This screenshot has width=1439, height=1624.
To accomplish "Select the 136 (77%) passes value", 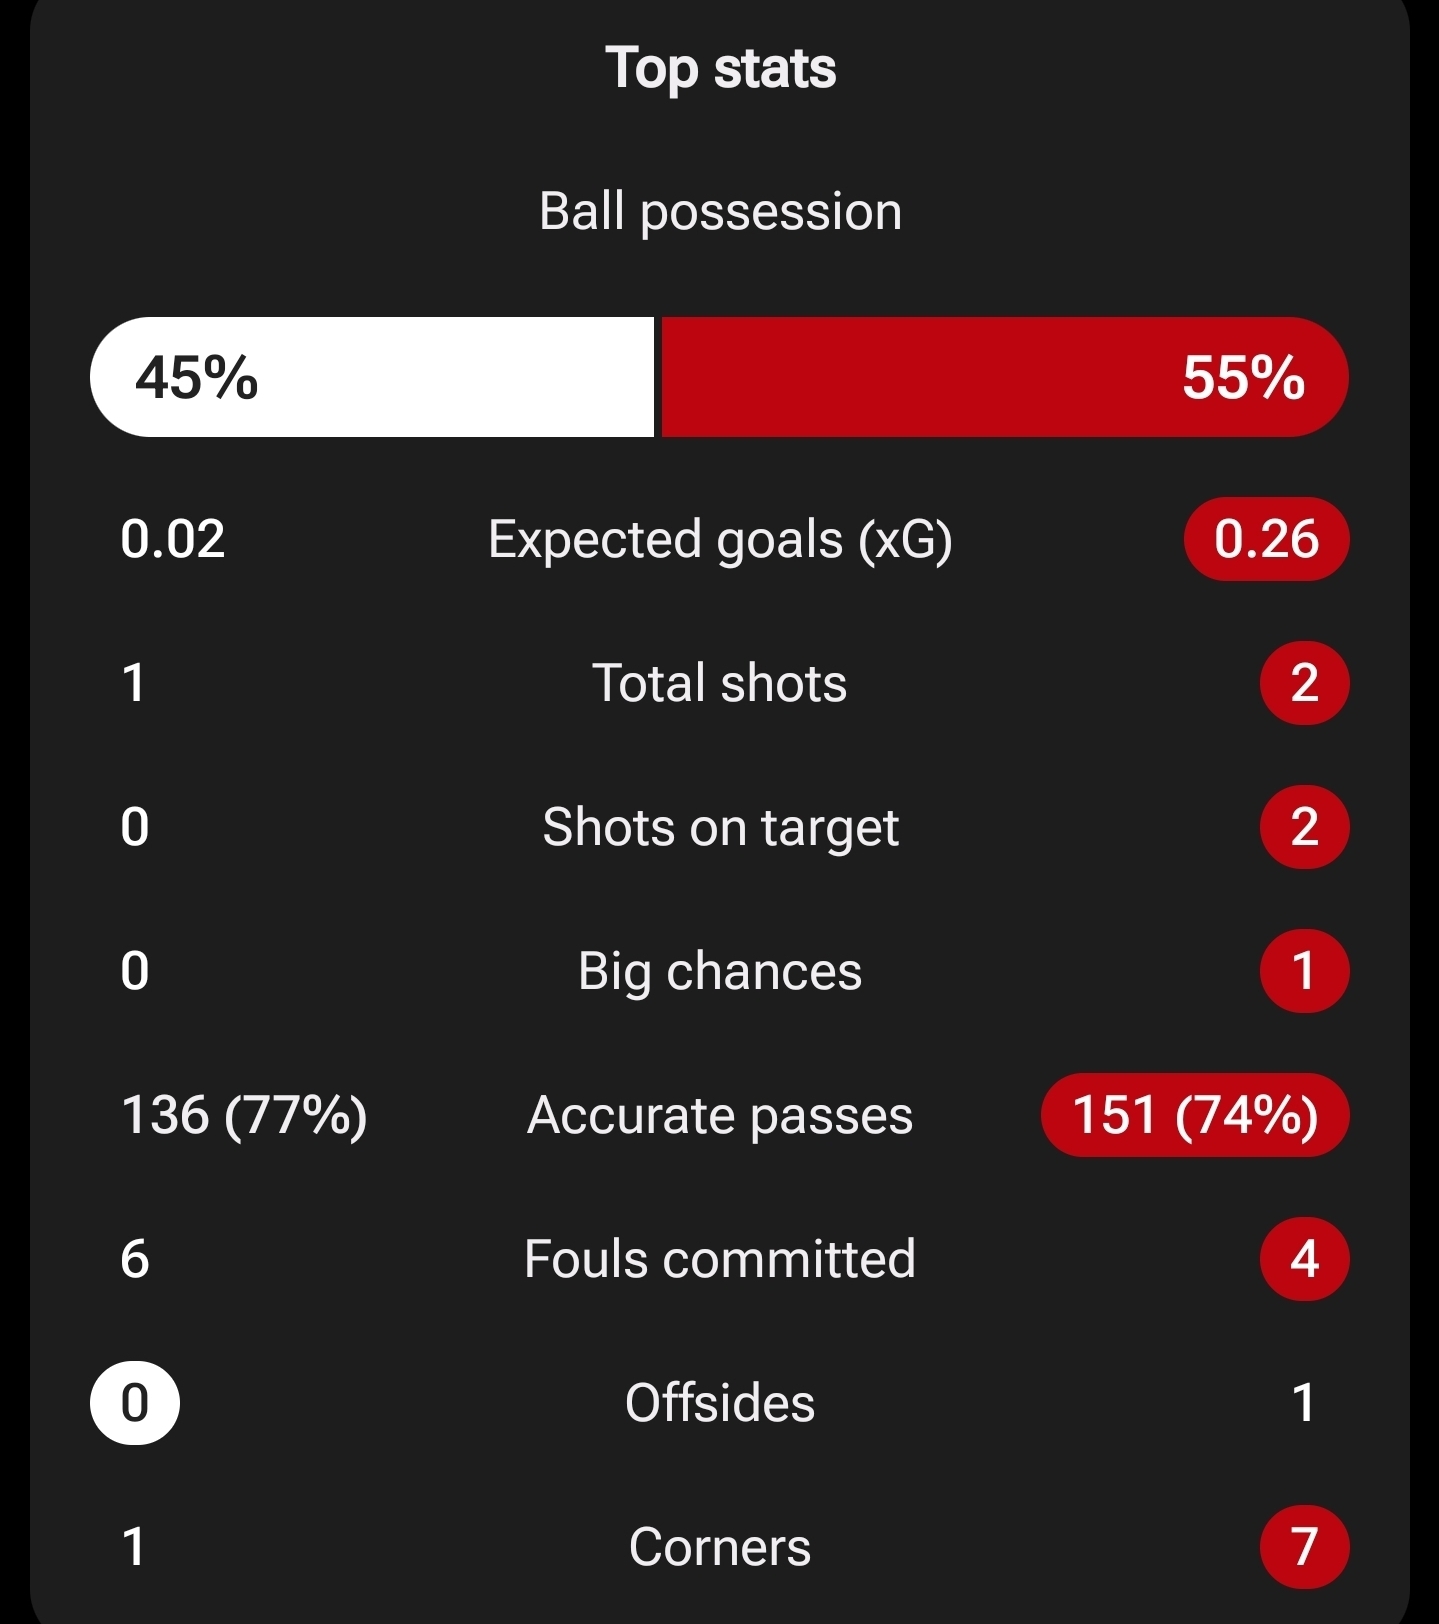I will [x=244, y=1115].
